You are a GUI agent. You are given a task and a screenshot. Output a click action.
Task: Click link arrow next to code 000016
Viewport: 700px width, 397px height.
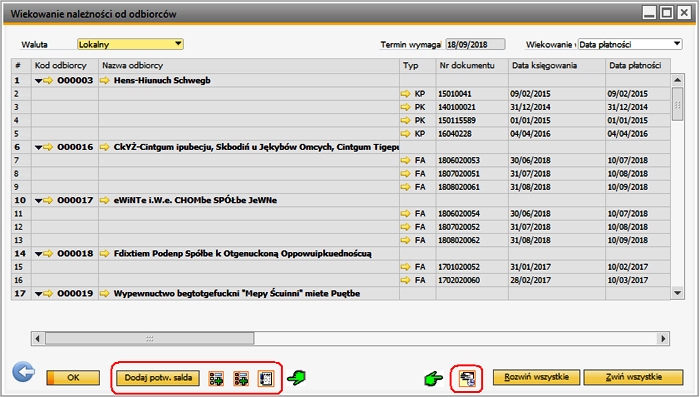pos(48,147)
